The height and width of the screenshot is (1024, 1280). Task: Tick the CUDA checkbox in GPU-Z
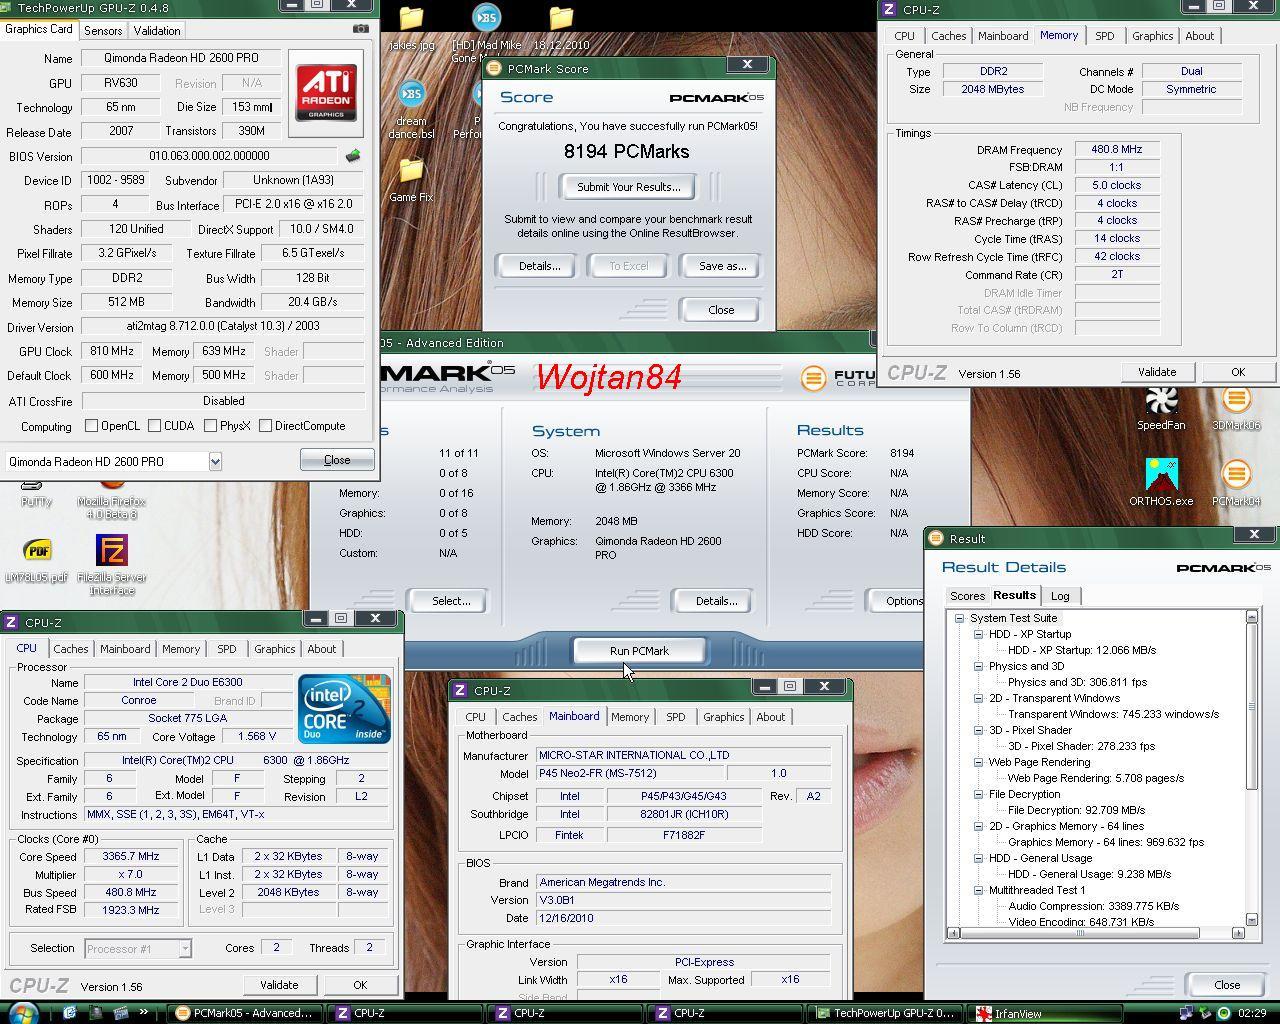tap(155, 426)
